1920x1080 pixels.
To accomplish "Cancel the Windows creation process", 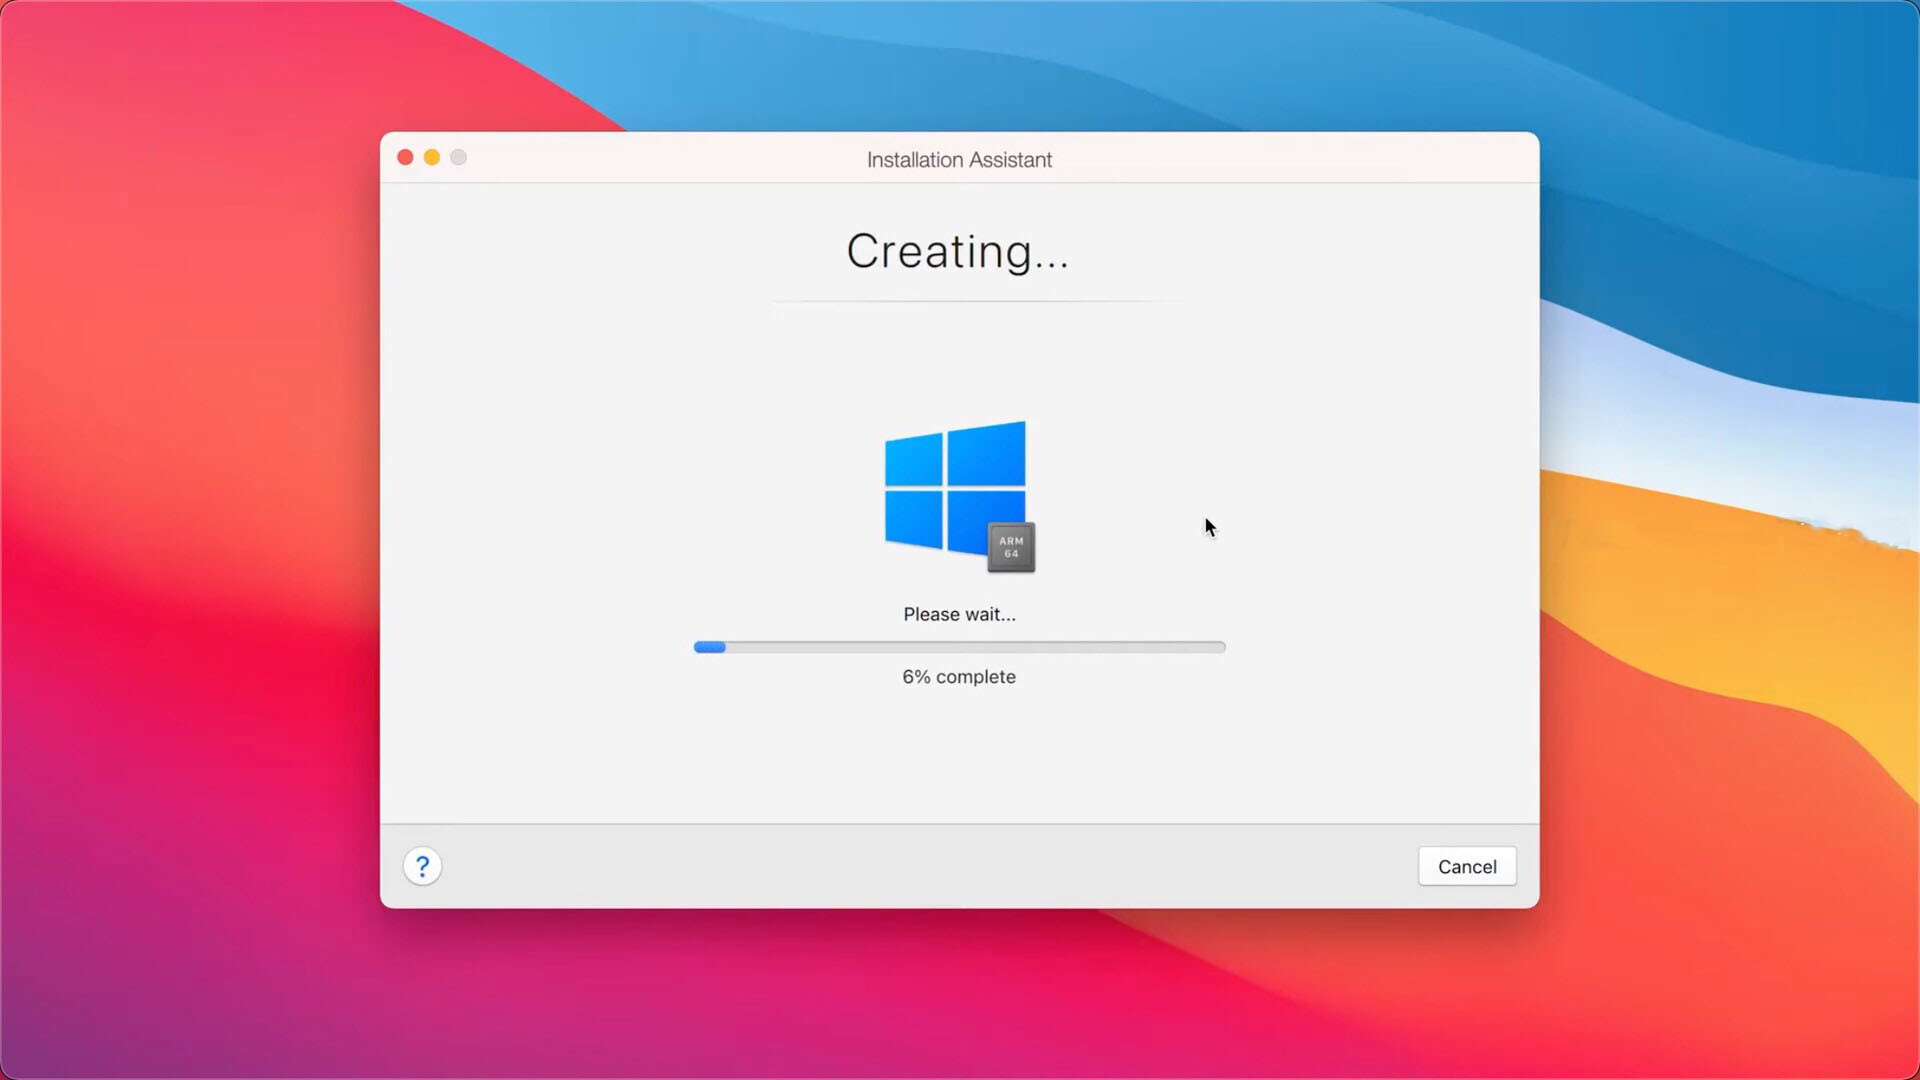I will click(1467, 866).
